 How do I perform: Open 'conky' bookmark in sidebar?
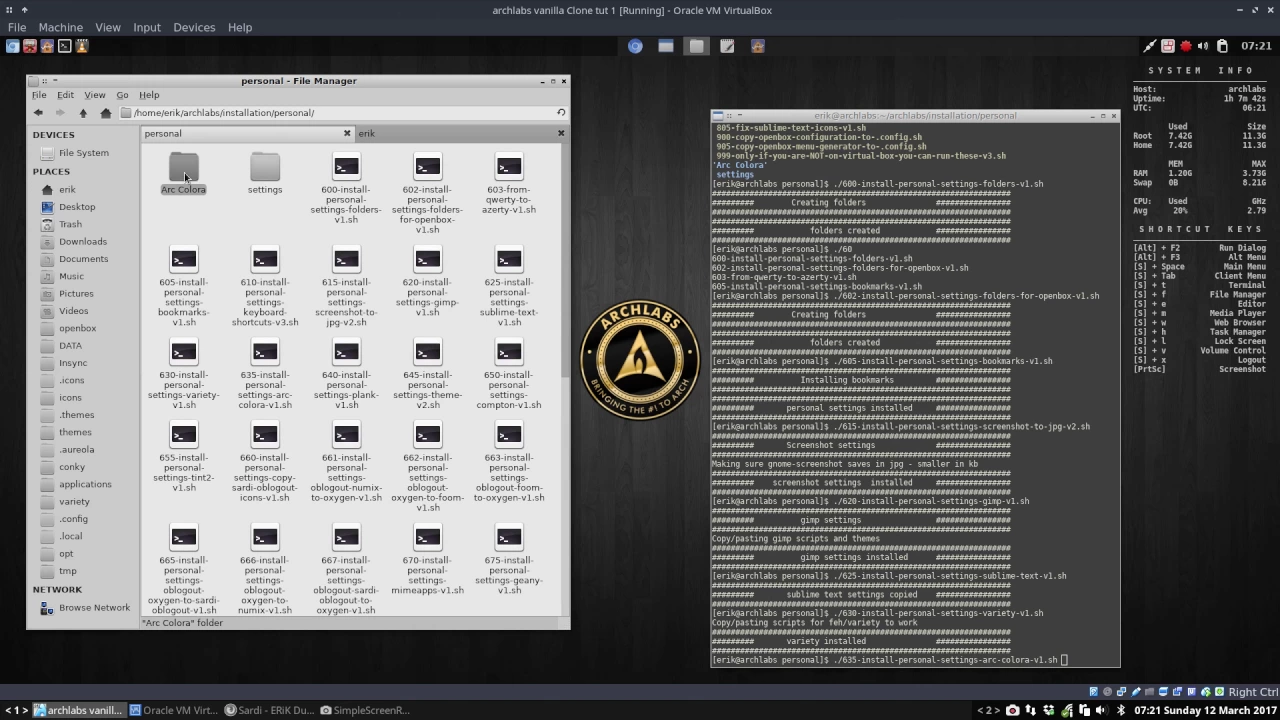(72, 467)
